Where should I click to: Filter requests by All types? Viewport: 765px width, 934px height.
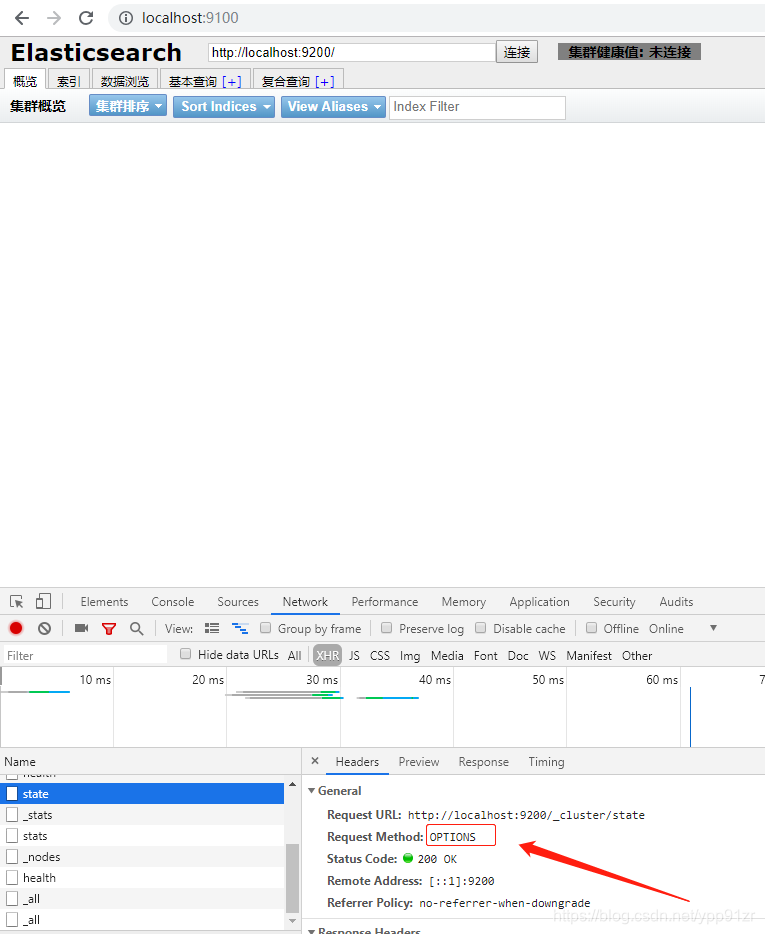pyautogui.click(x=294, y=655)
